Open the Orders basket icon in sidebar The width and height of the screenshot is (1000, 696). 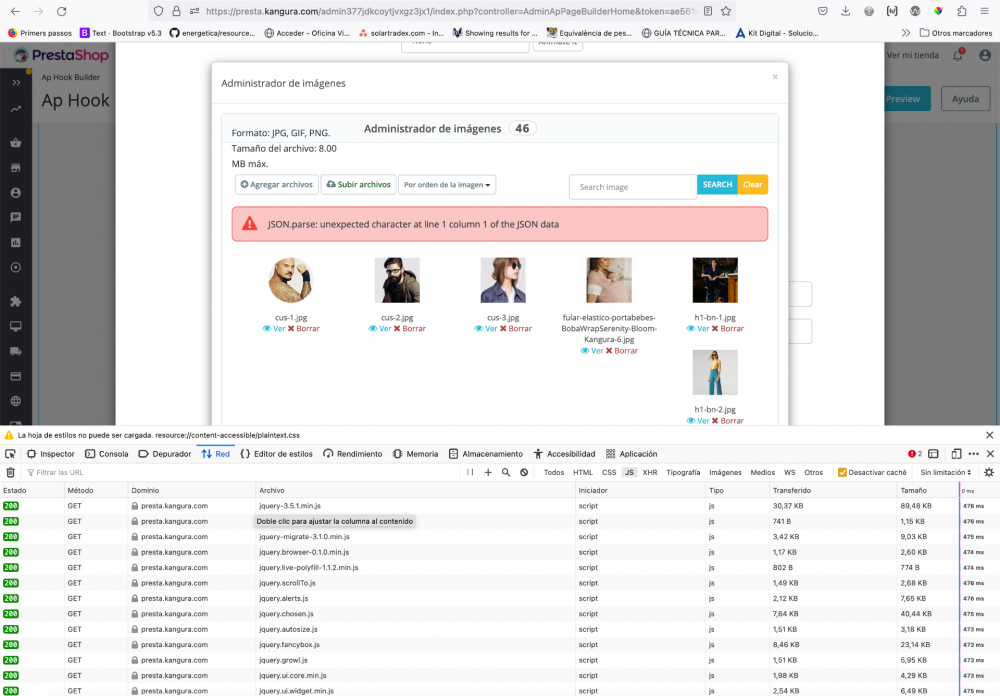tap(16, 143)
